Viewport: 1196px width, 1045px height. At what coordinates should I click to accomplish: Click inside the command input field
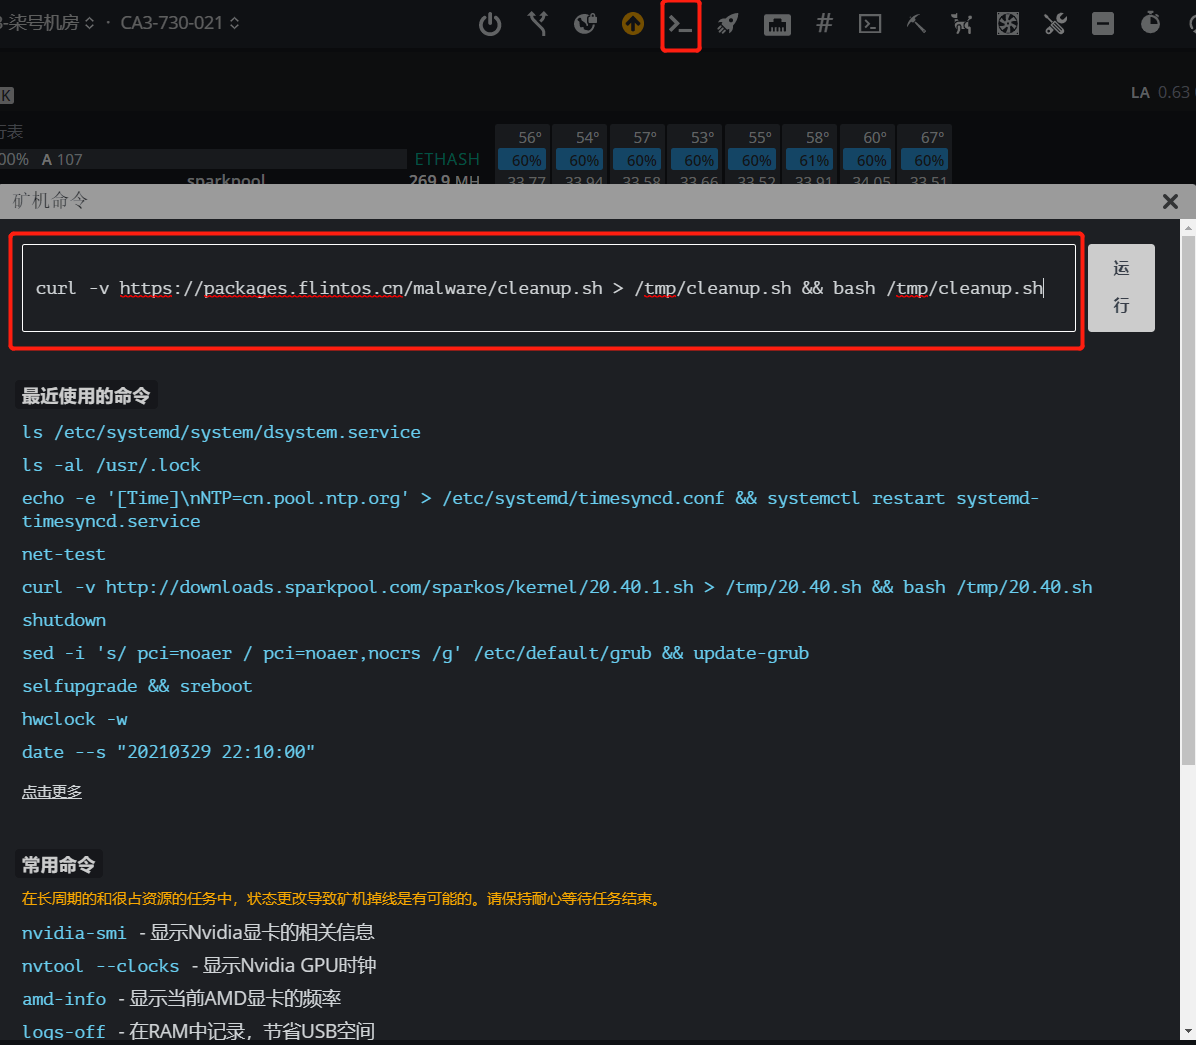(546, 288)
